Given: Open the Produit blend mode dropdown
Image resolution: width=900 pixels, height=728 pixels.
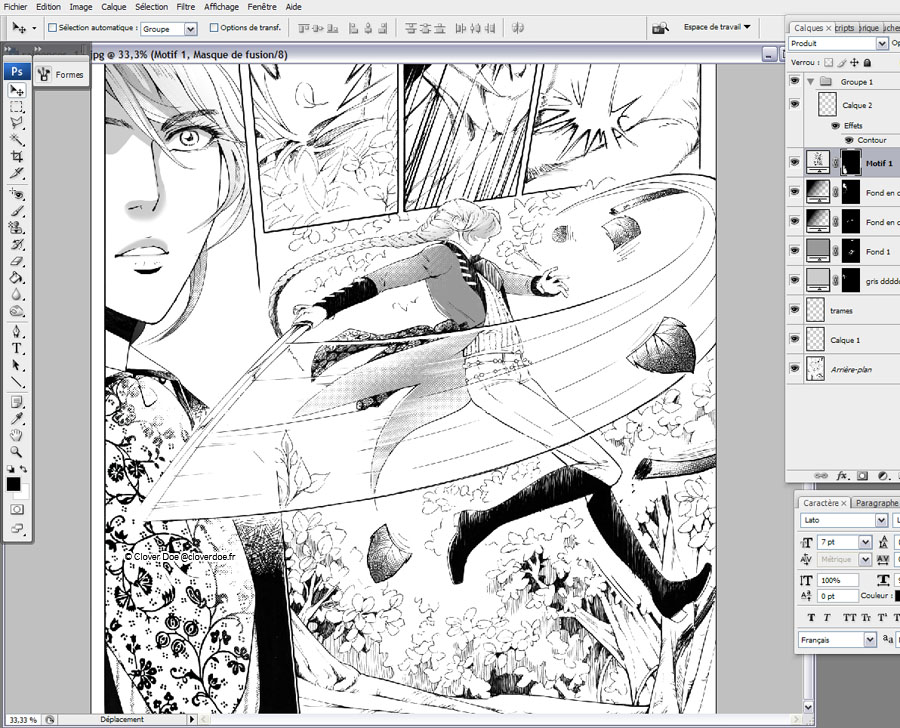Looking at the screenshot, I should tap(882, 43).
